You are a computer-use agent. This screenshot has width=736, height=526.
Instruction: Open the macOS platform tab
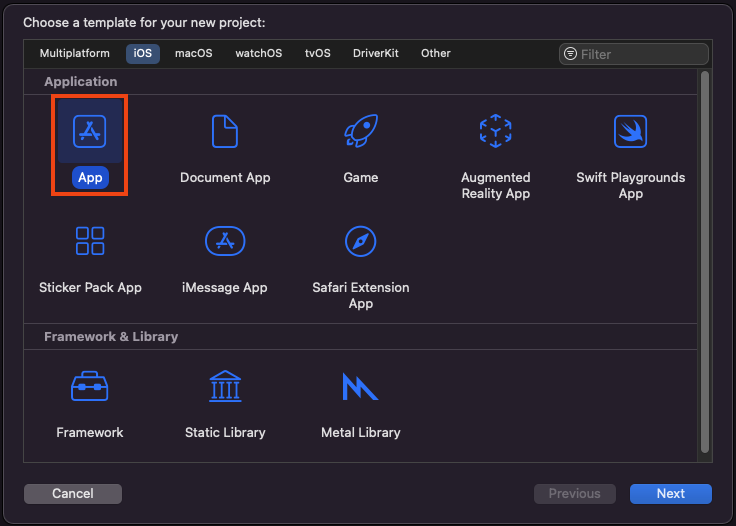click(x=193, y=53)
